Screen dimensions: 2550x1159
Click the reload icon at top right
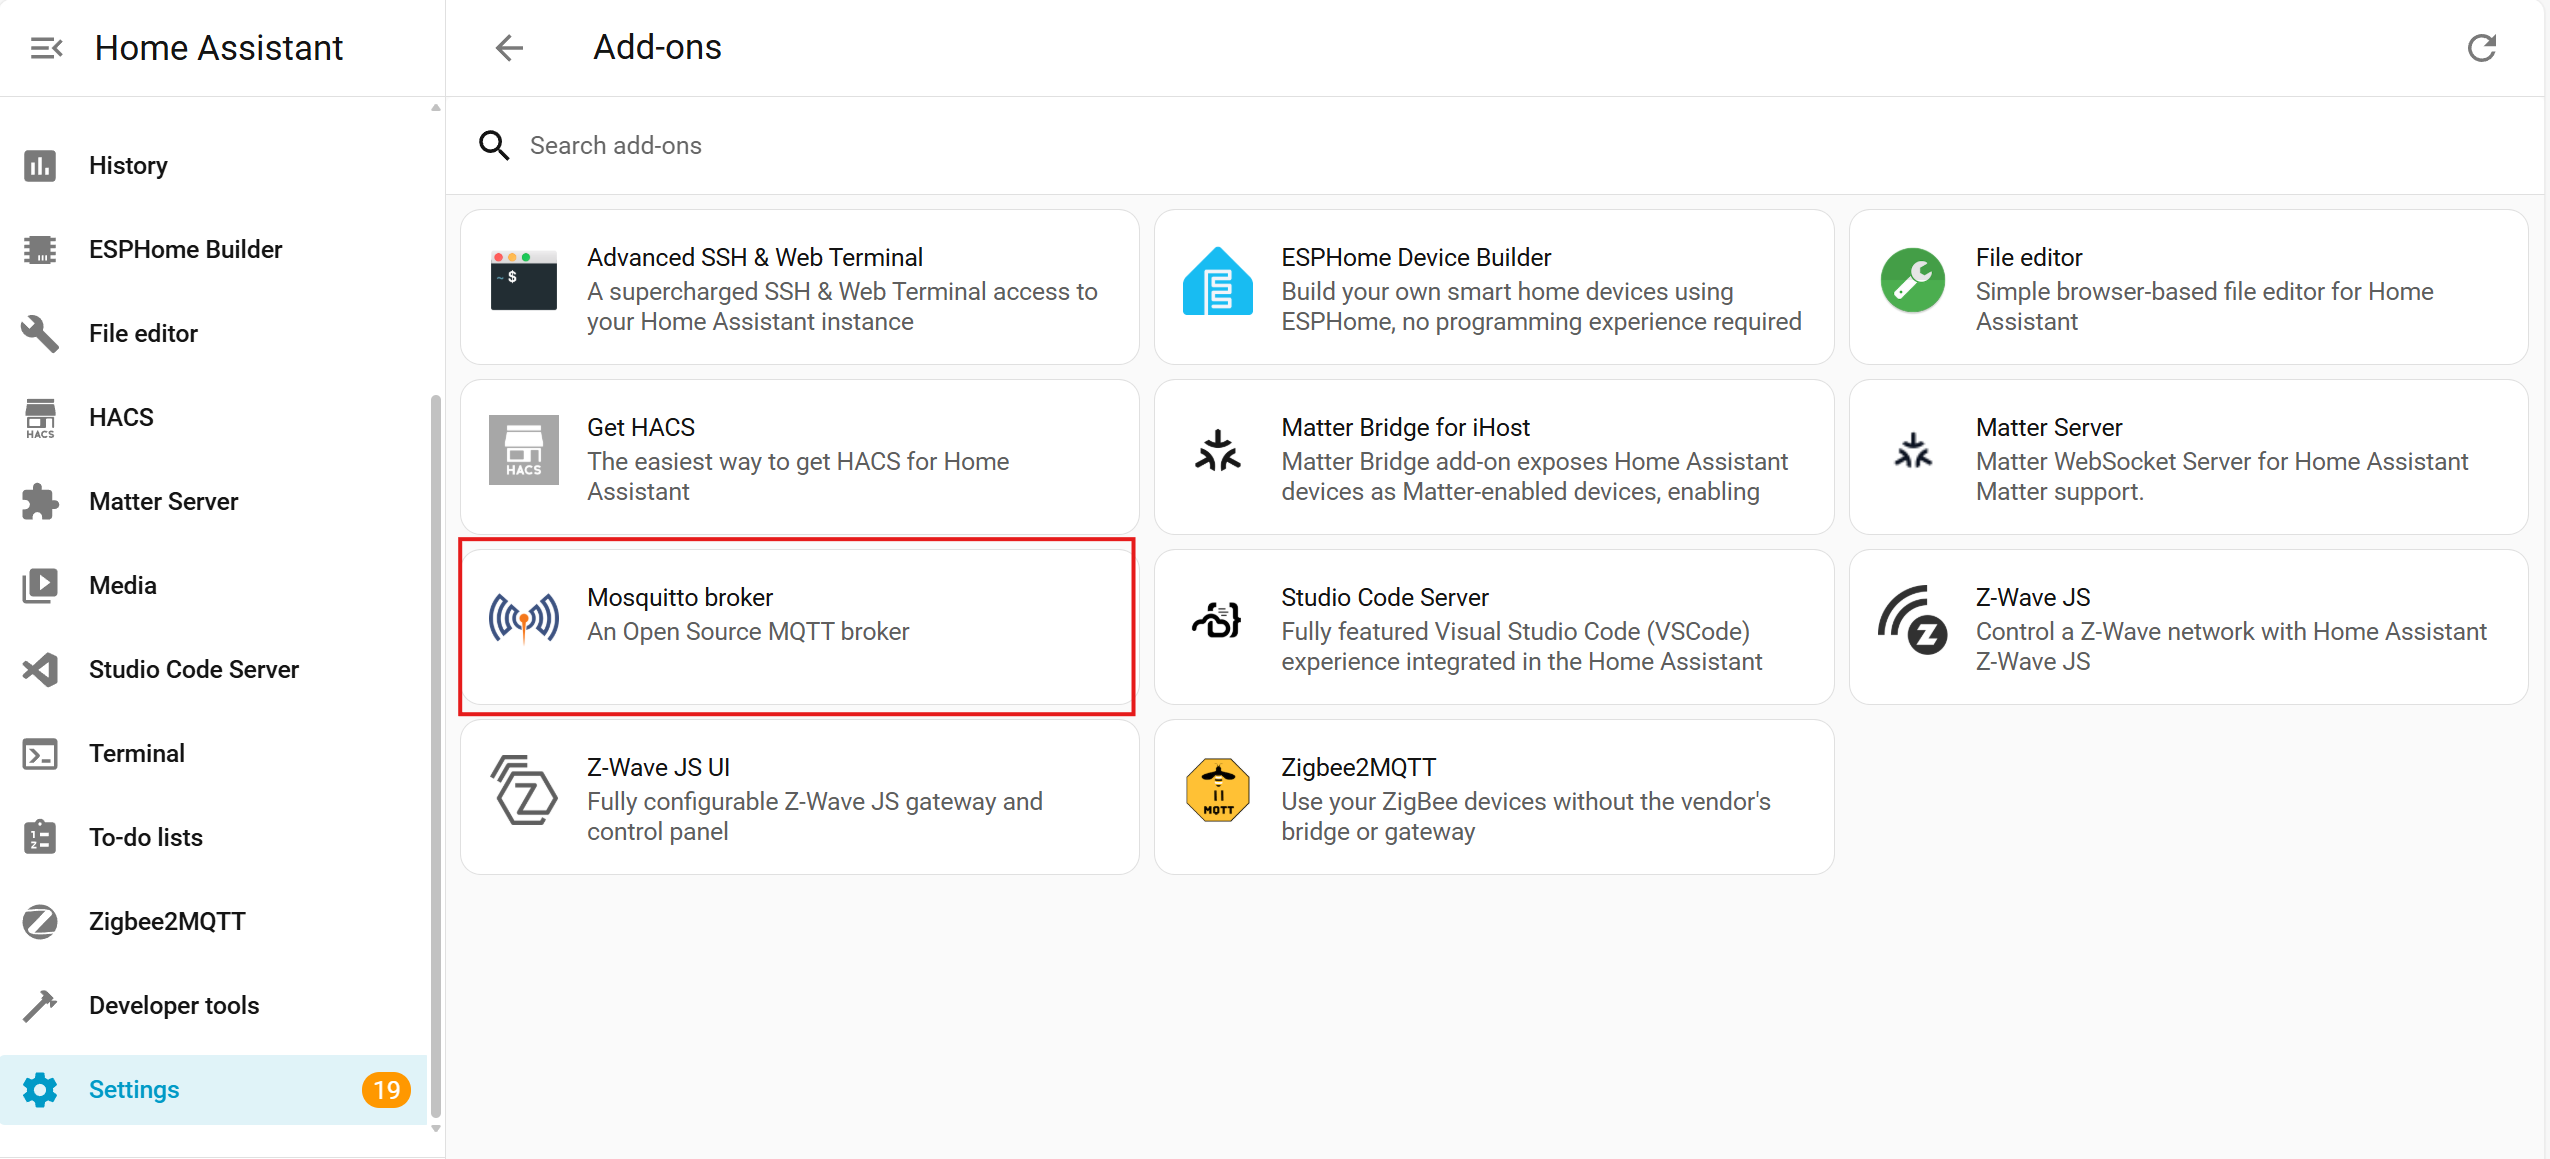2481,48
